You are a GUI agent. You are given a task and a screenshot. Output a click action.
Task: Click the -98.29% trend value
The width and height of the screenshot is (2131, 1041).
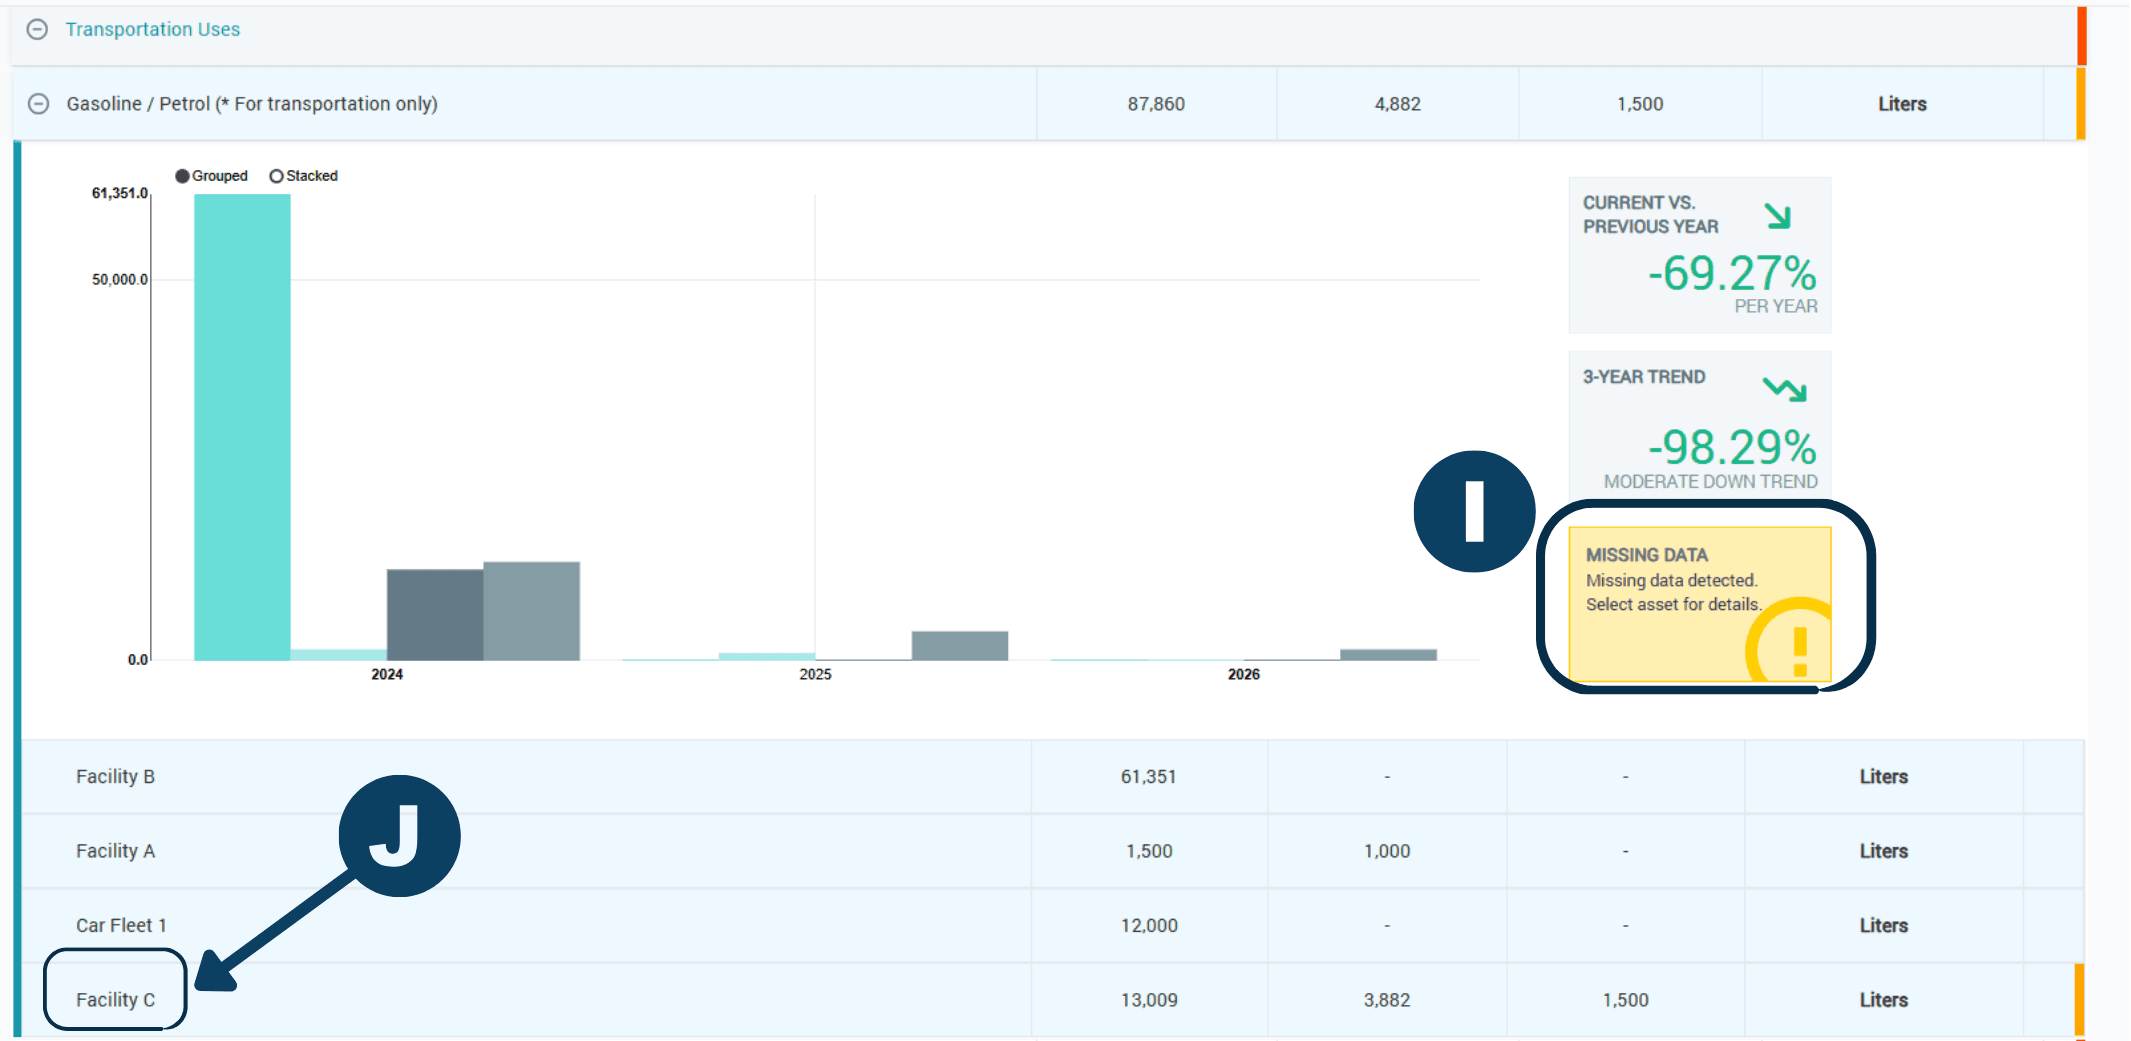pyautogui.click(x=1732, y=447)
